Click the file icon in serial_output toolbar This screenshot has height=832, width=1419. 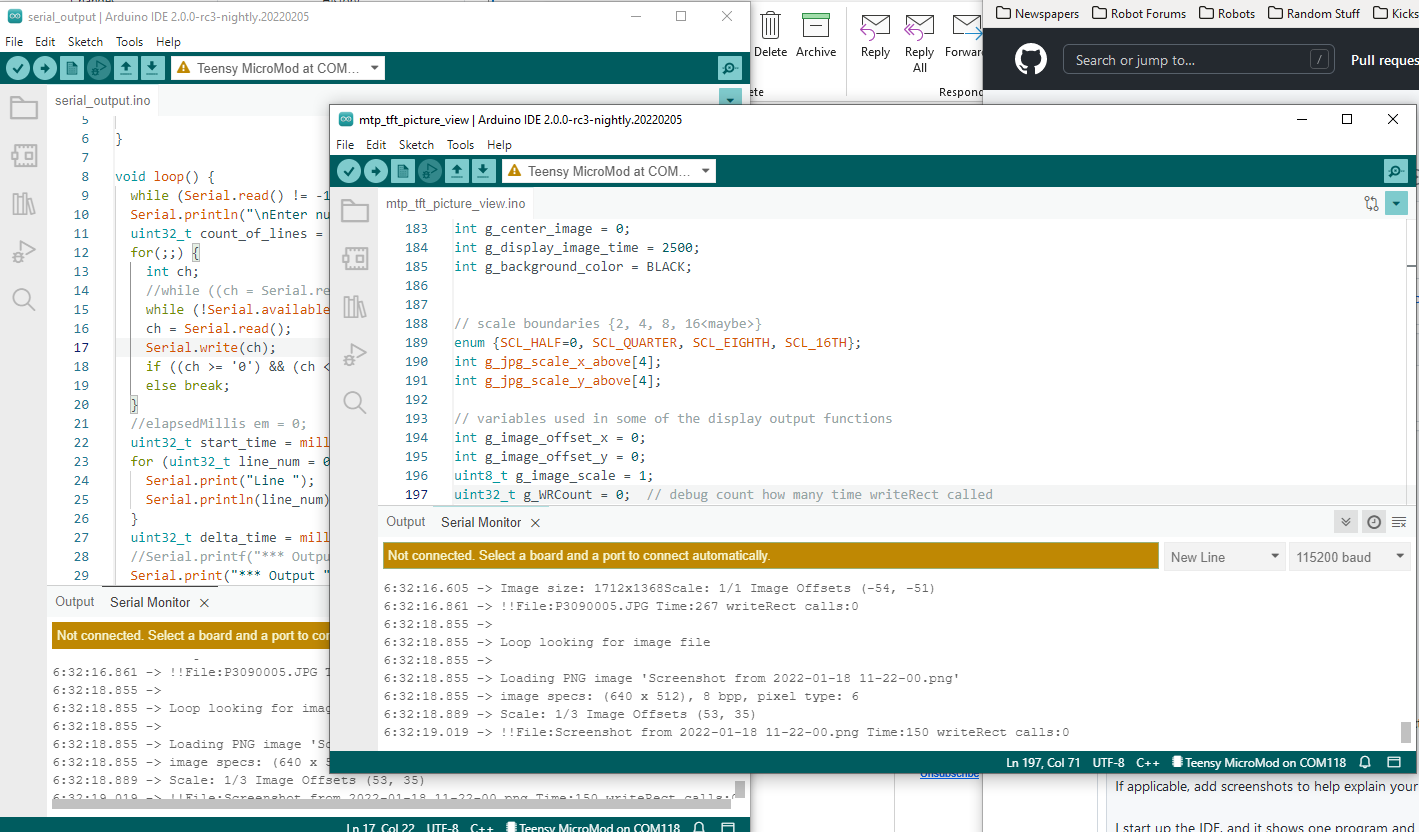[x=72, y=68]
